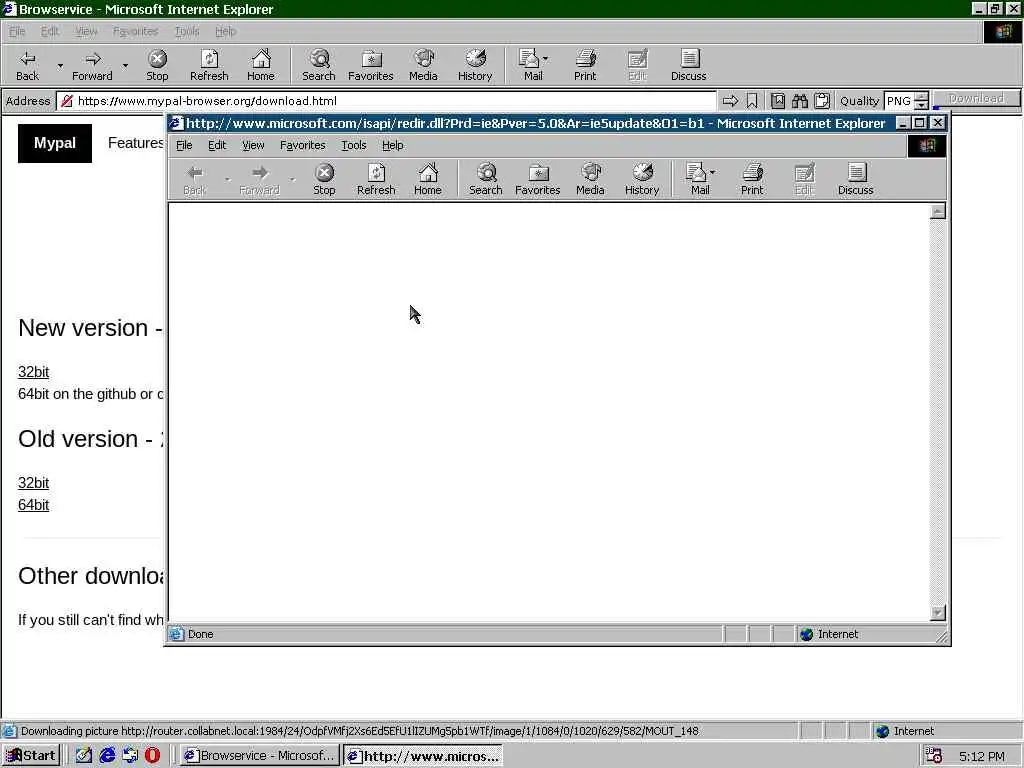Click Stop in the Browservice window toolbar
This screenshot has width=1024, height=768.
coord(157,65)
